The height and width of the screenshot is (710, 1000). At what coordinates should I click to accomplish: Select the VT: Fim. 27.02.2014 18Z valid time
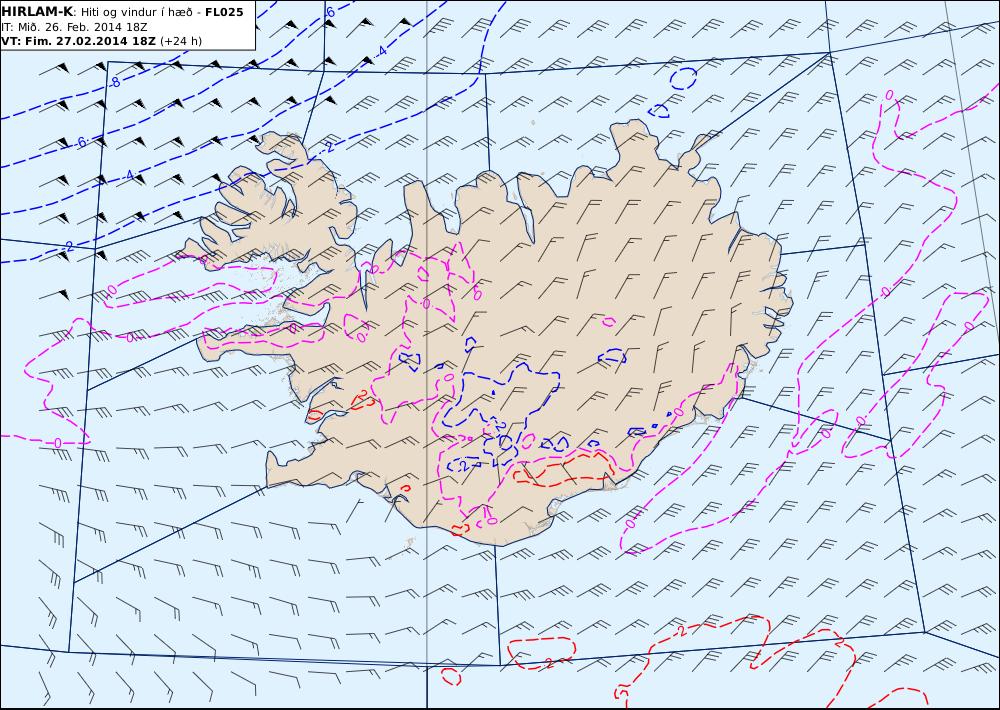78,41
